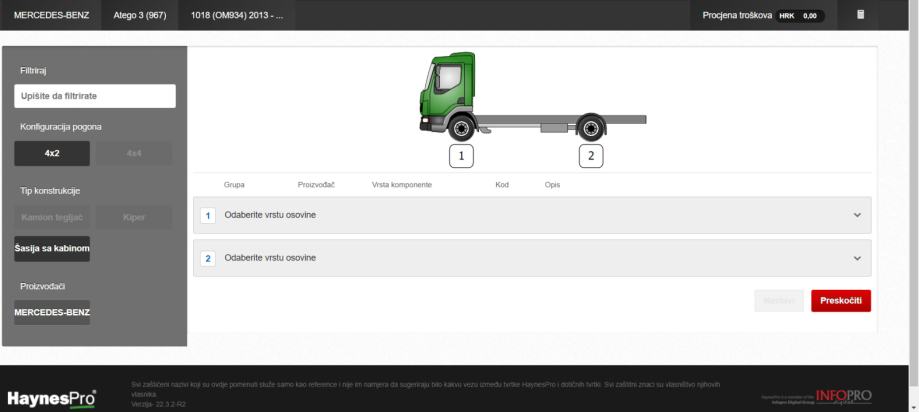
Task: Click HRK 0,00 cost badge
Action: point(800,16)
